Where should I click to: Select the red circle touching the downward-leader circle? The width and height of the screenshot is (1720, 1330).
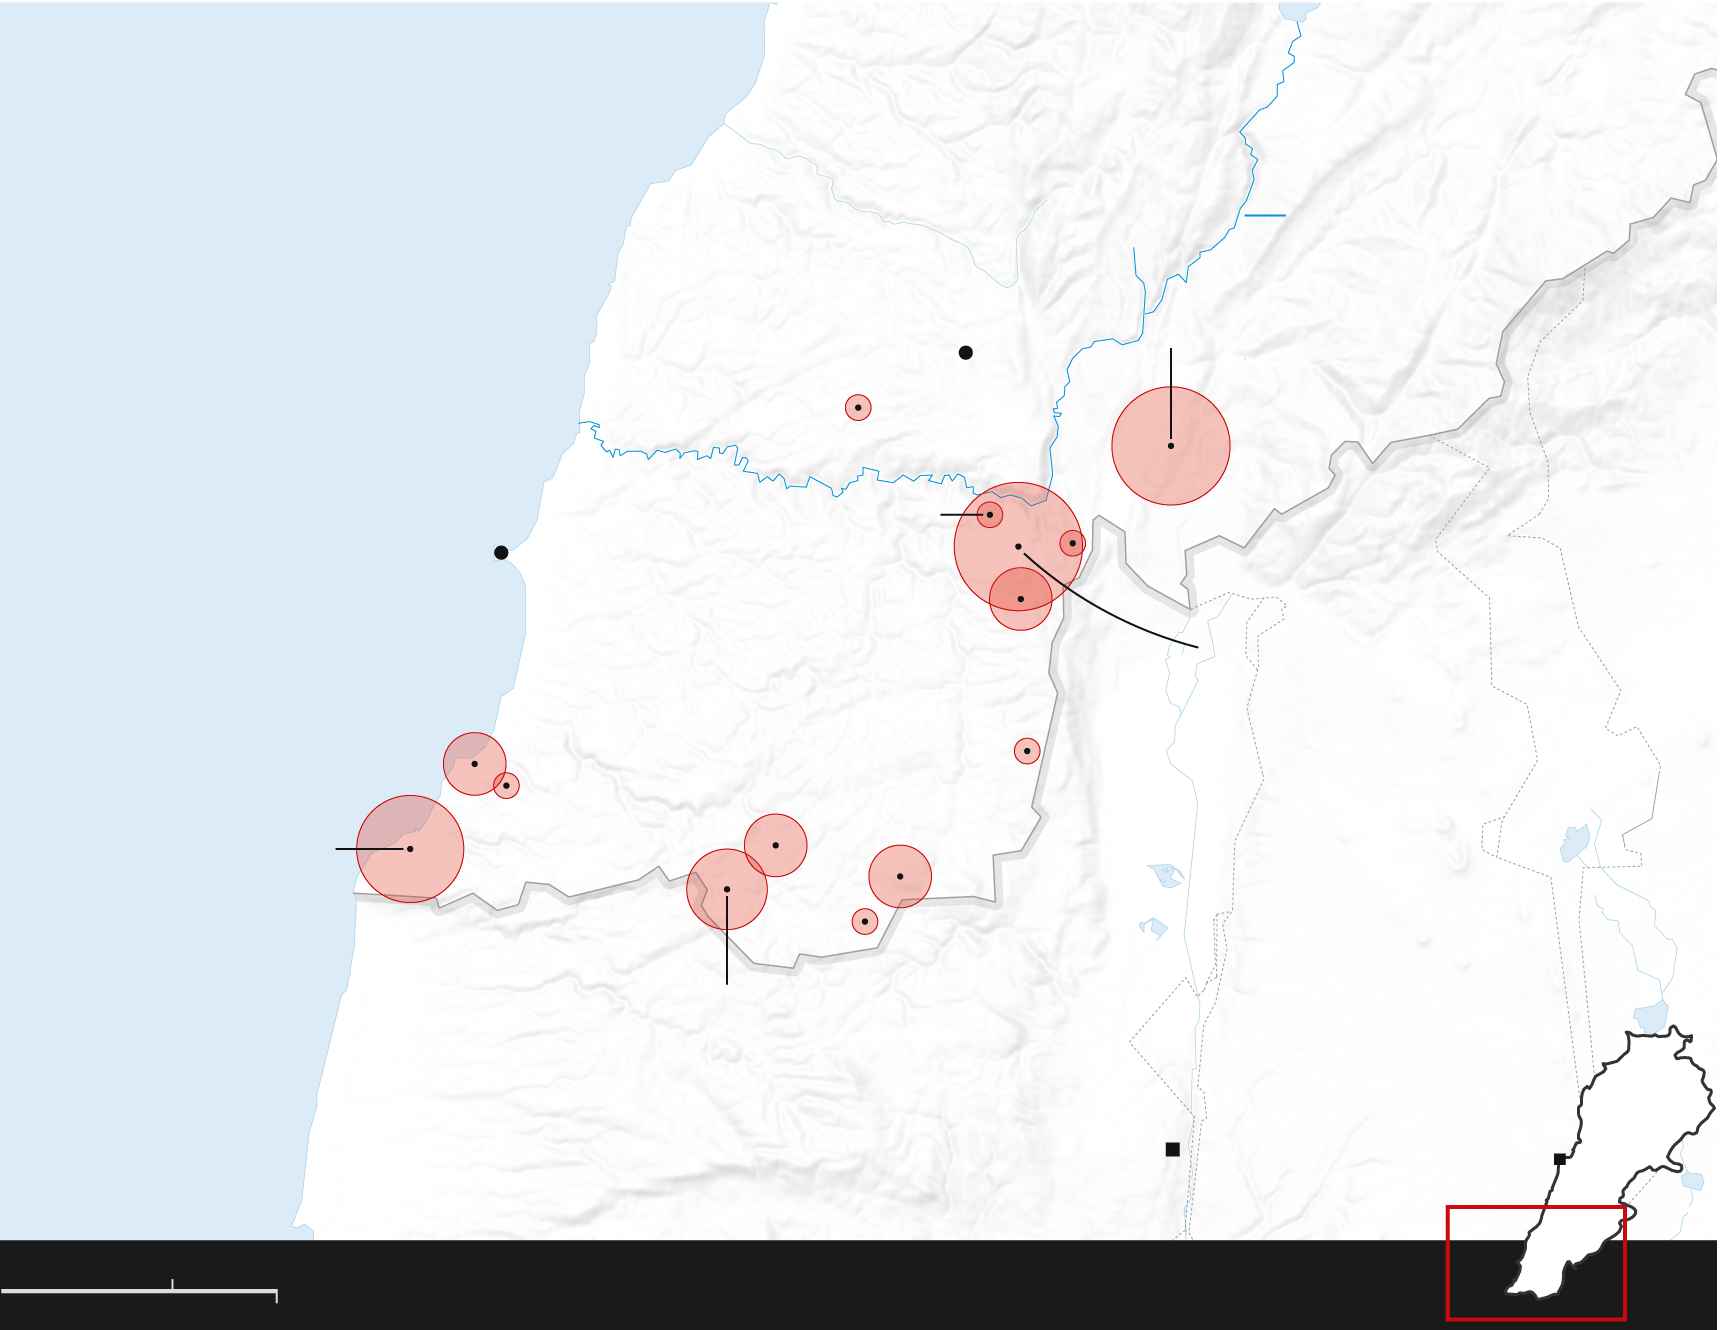click(775, 845)
